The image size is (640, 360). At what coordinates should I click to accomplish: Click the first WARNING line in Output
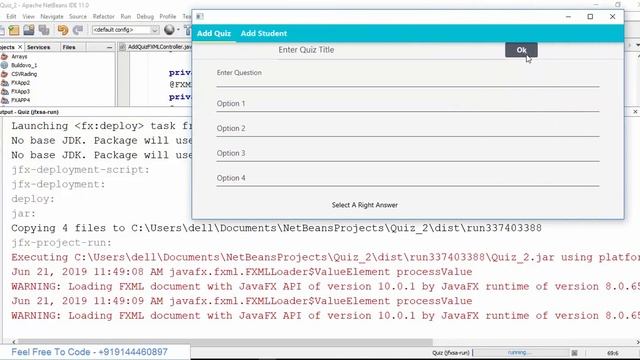pos(325,287)
